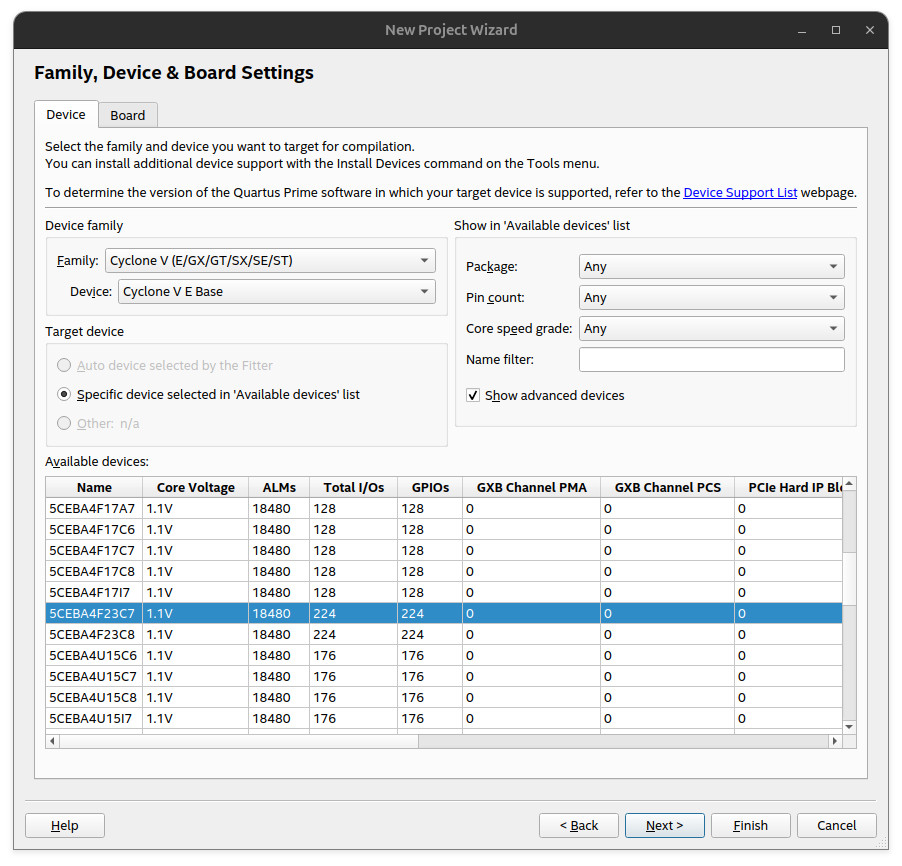Expand the Pin count dropdown
The width and height of the screenshot is (902, 866).
pyautogui.click(x=711, y=298)
